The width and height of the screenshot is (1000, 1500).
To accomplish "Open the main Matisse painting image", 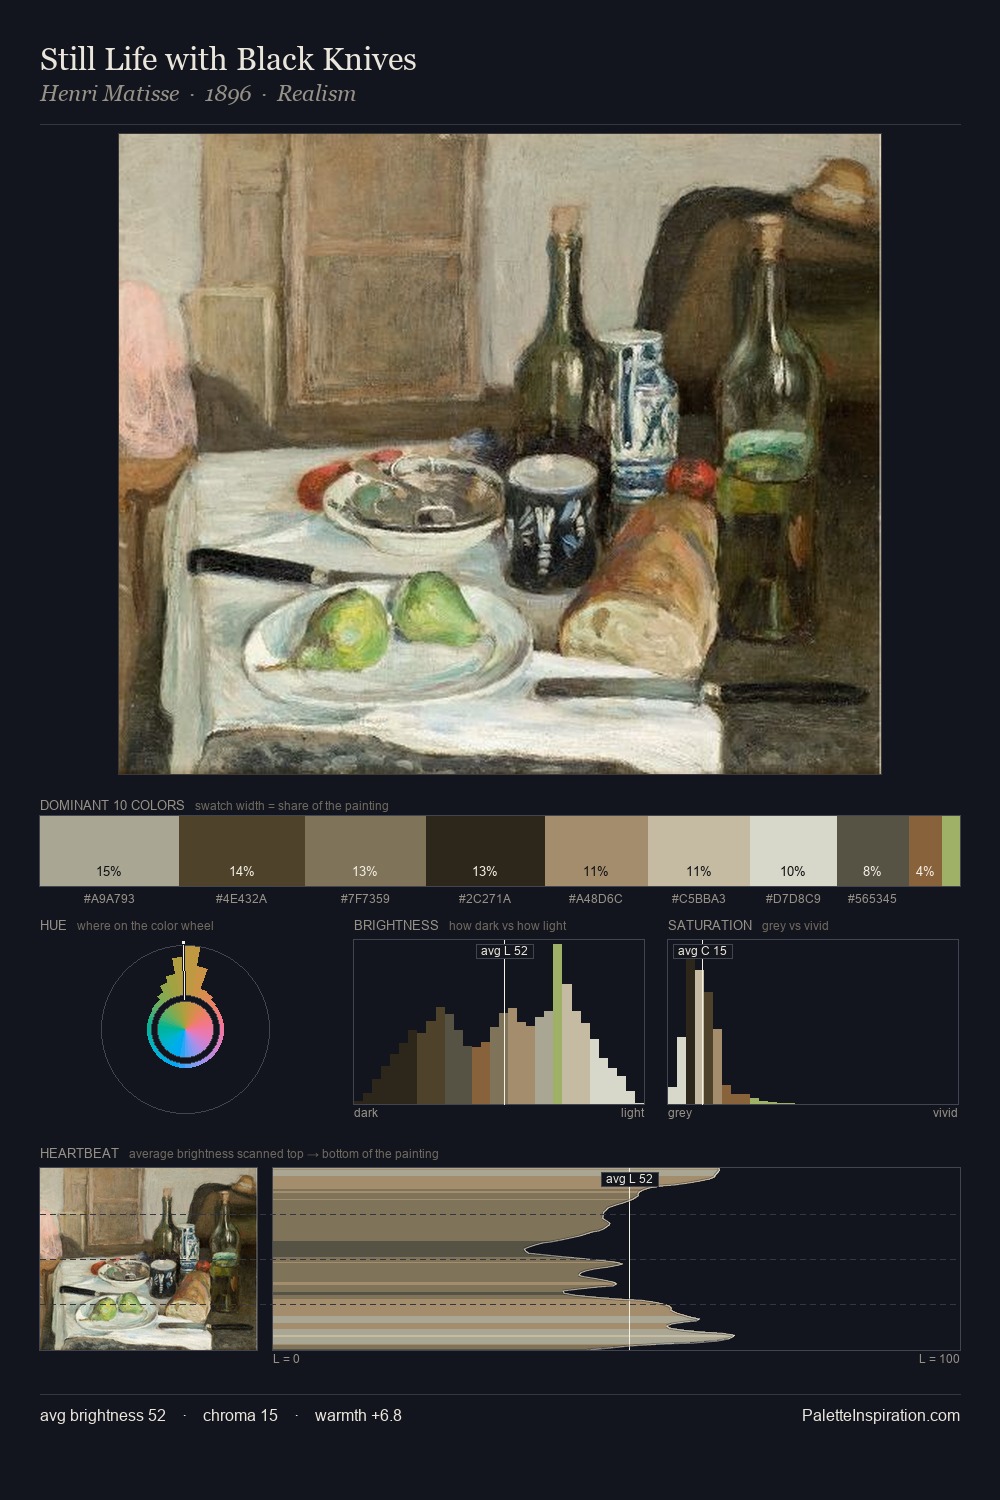I will [500, 454].
